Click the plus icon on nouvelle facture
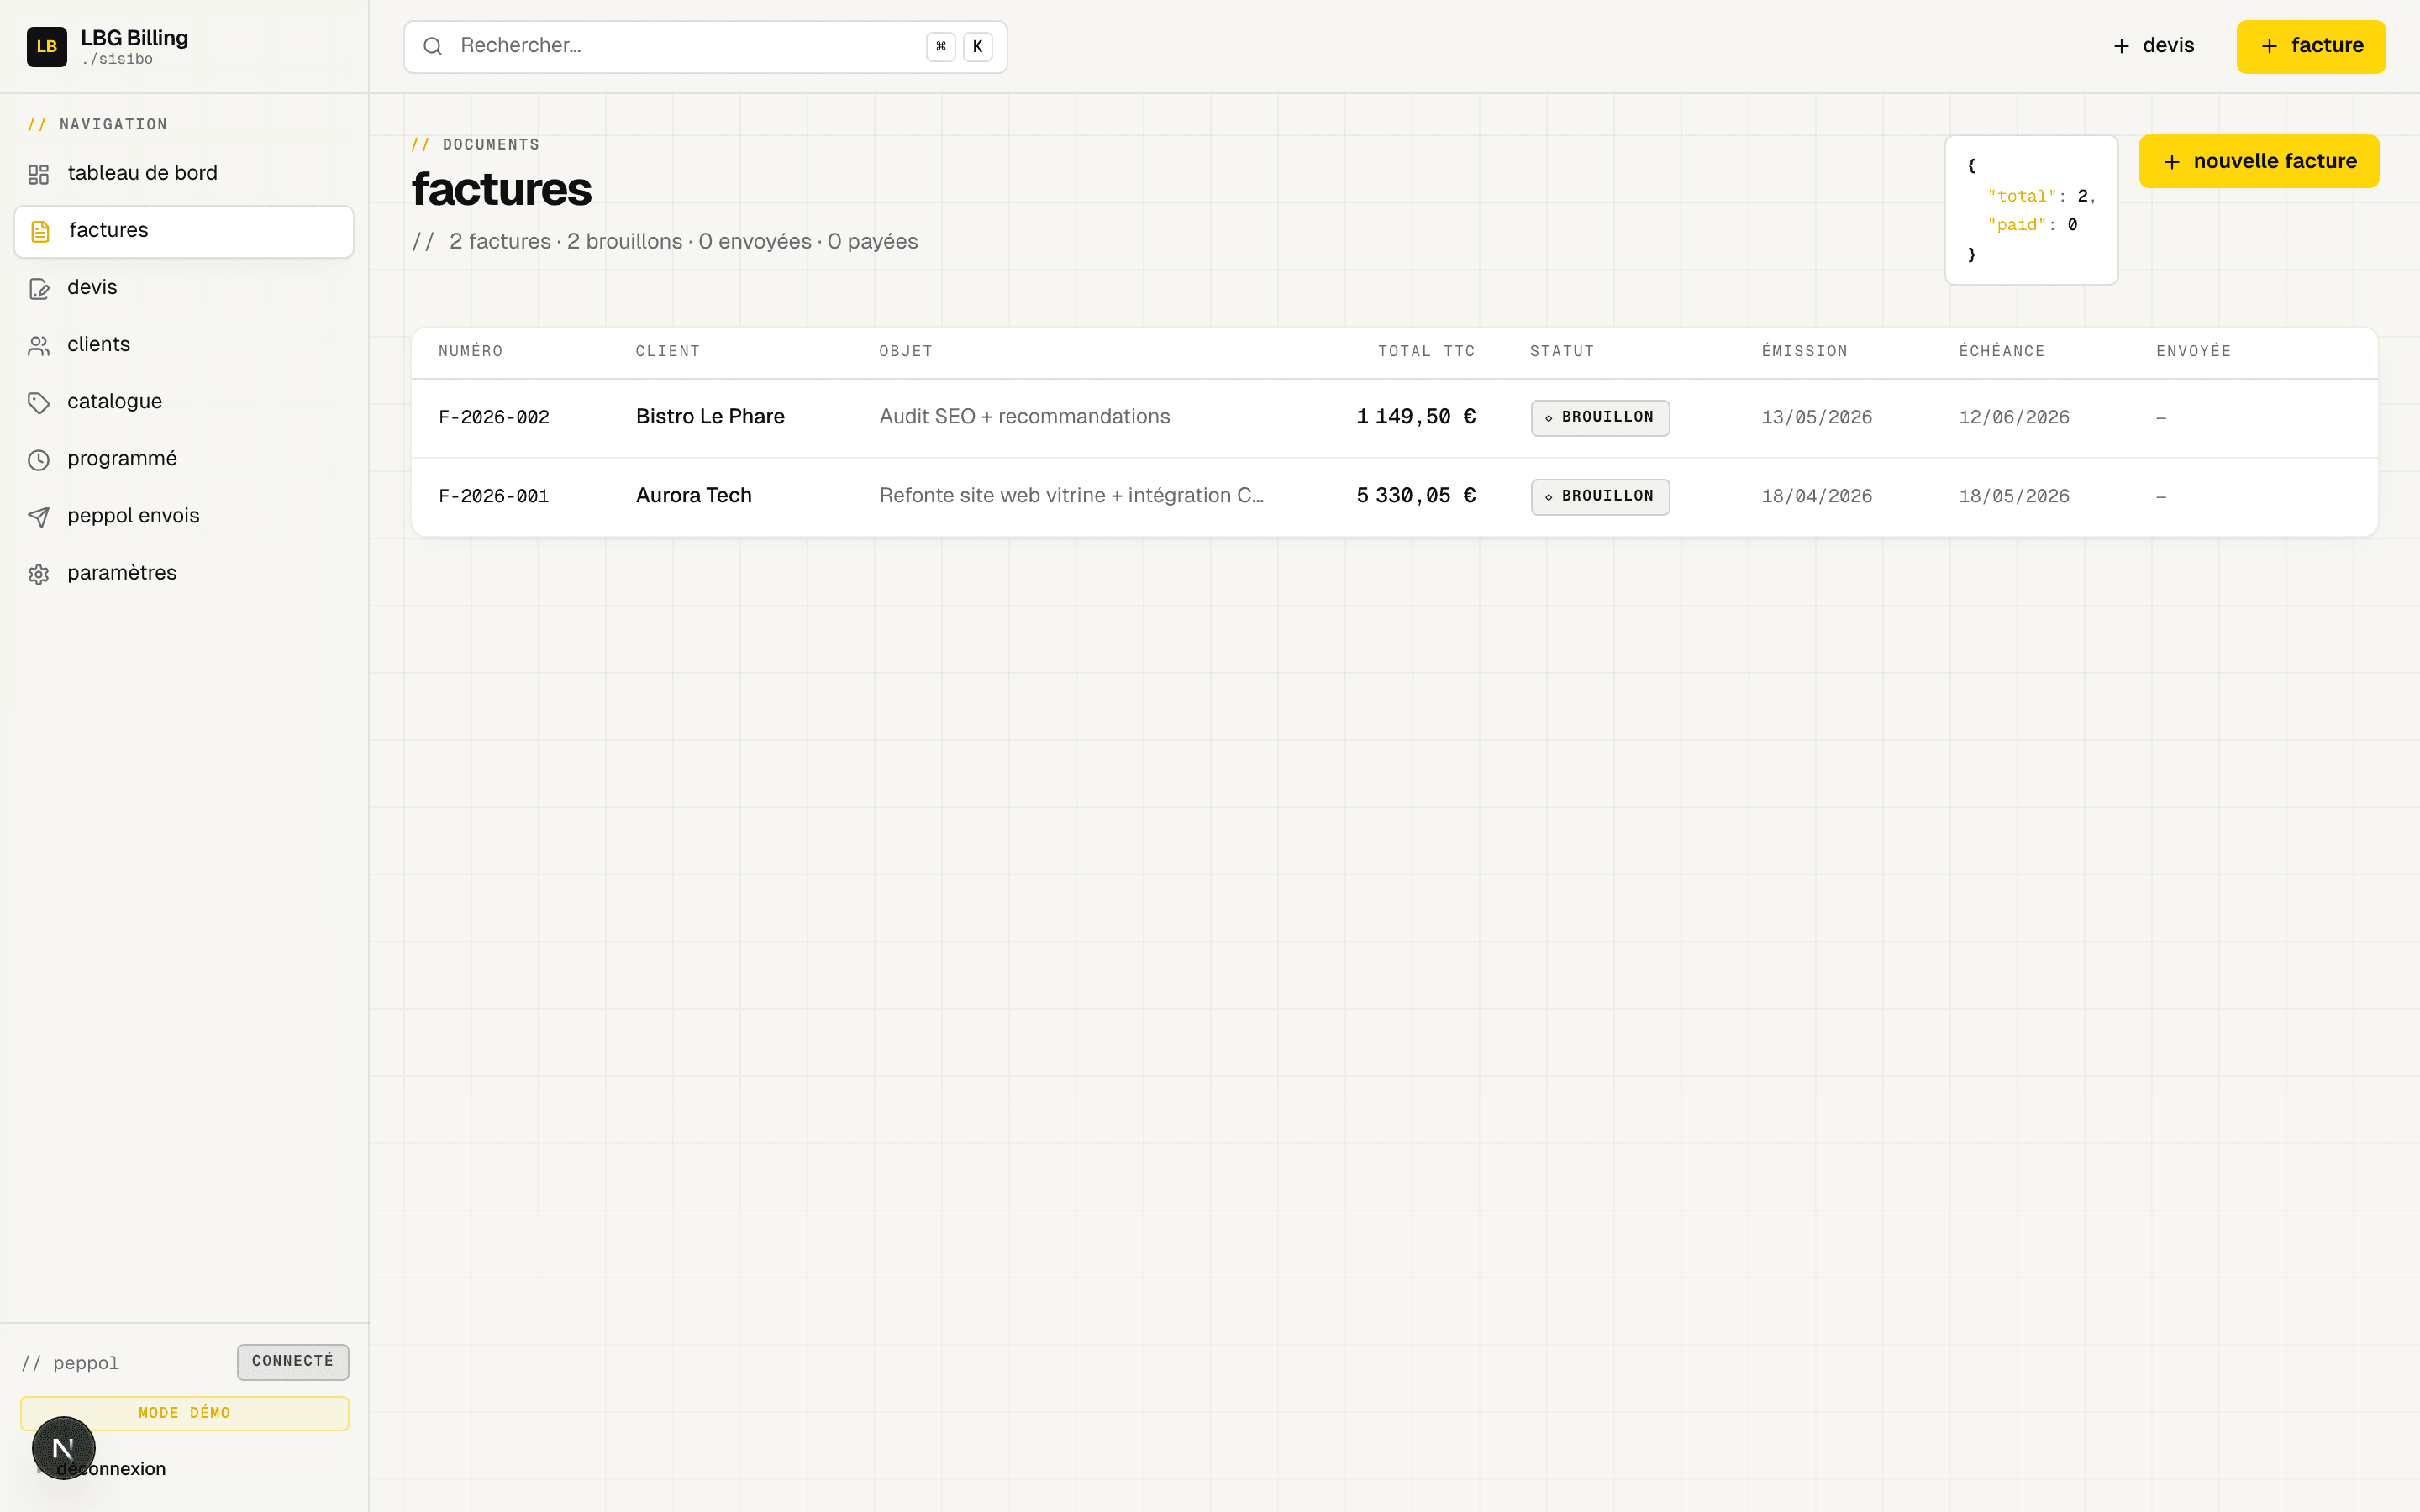 pyautogui.click(x=2172, y=162)
